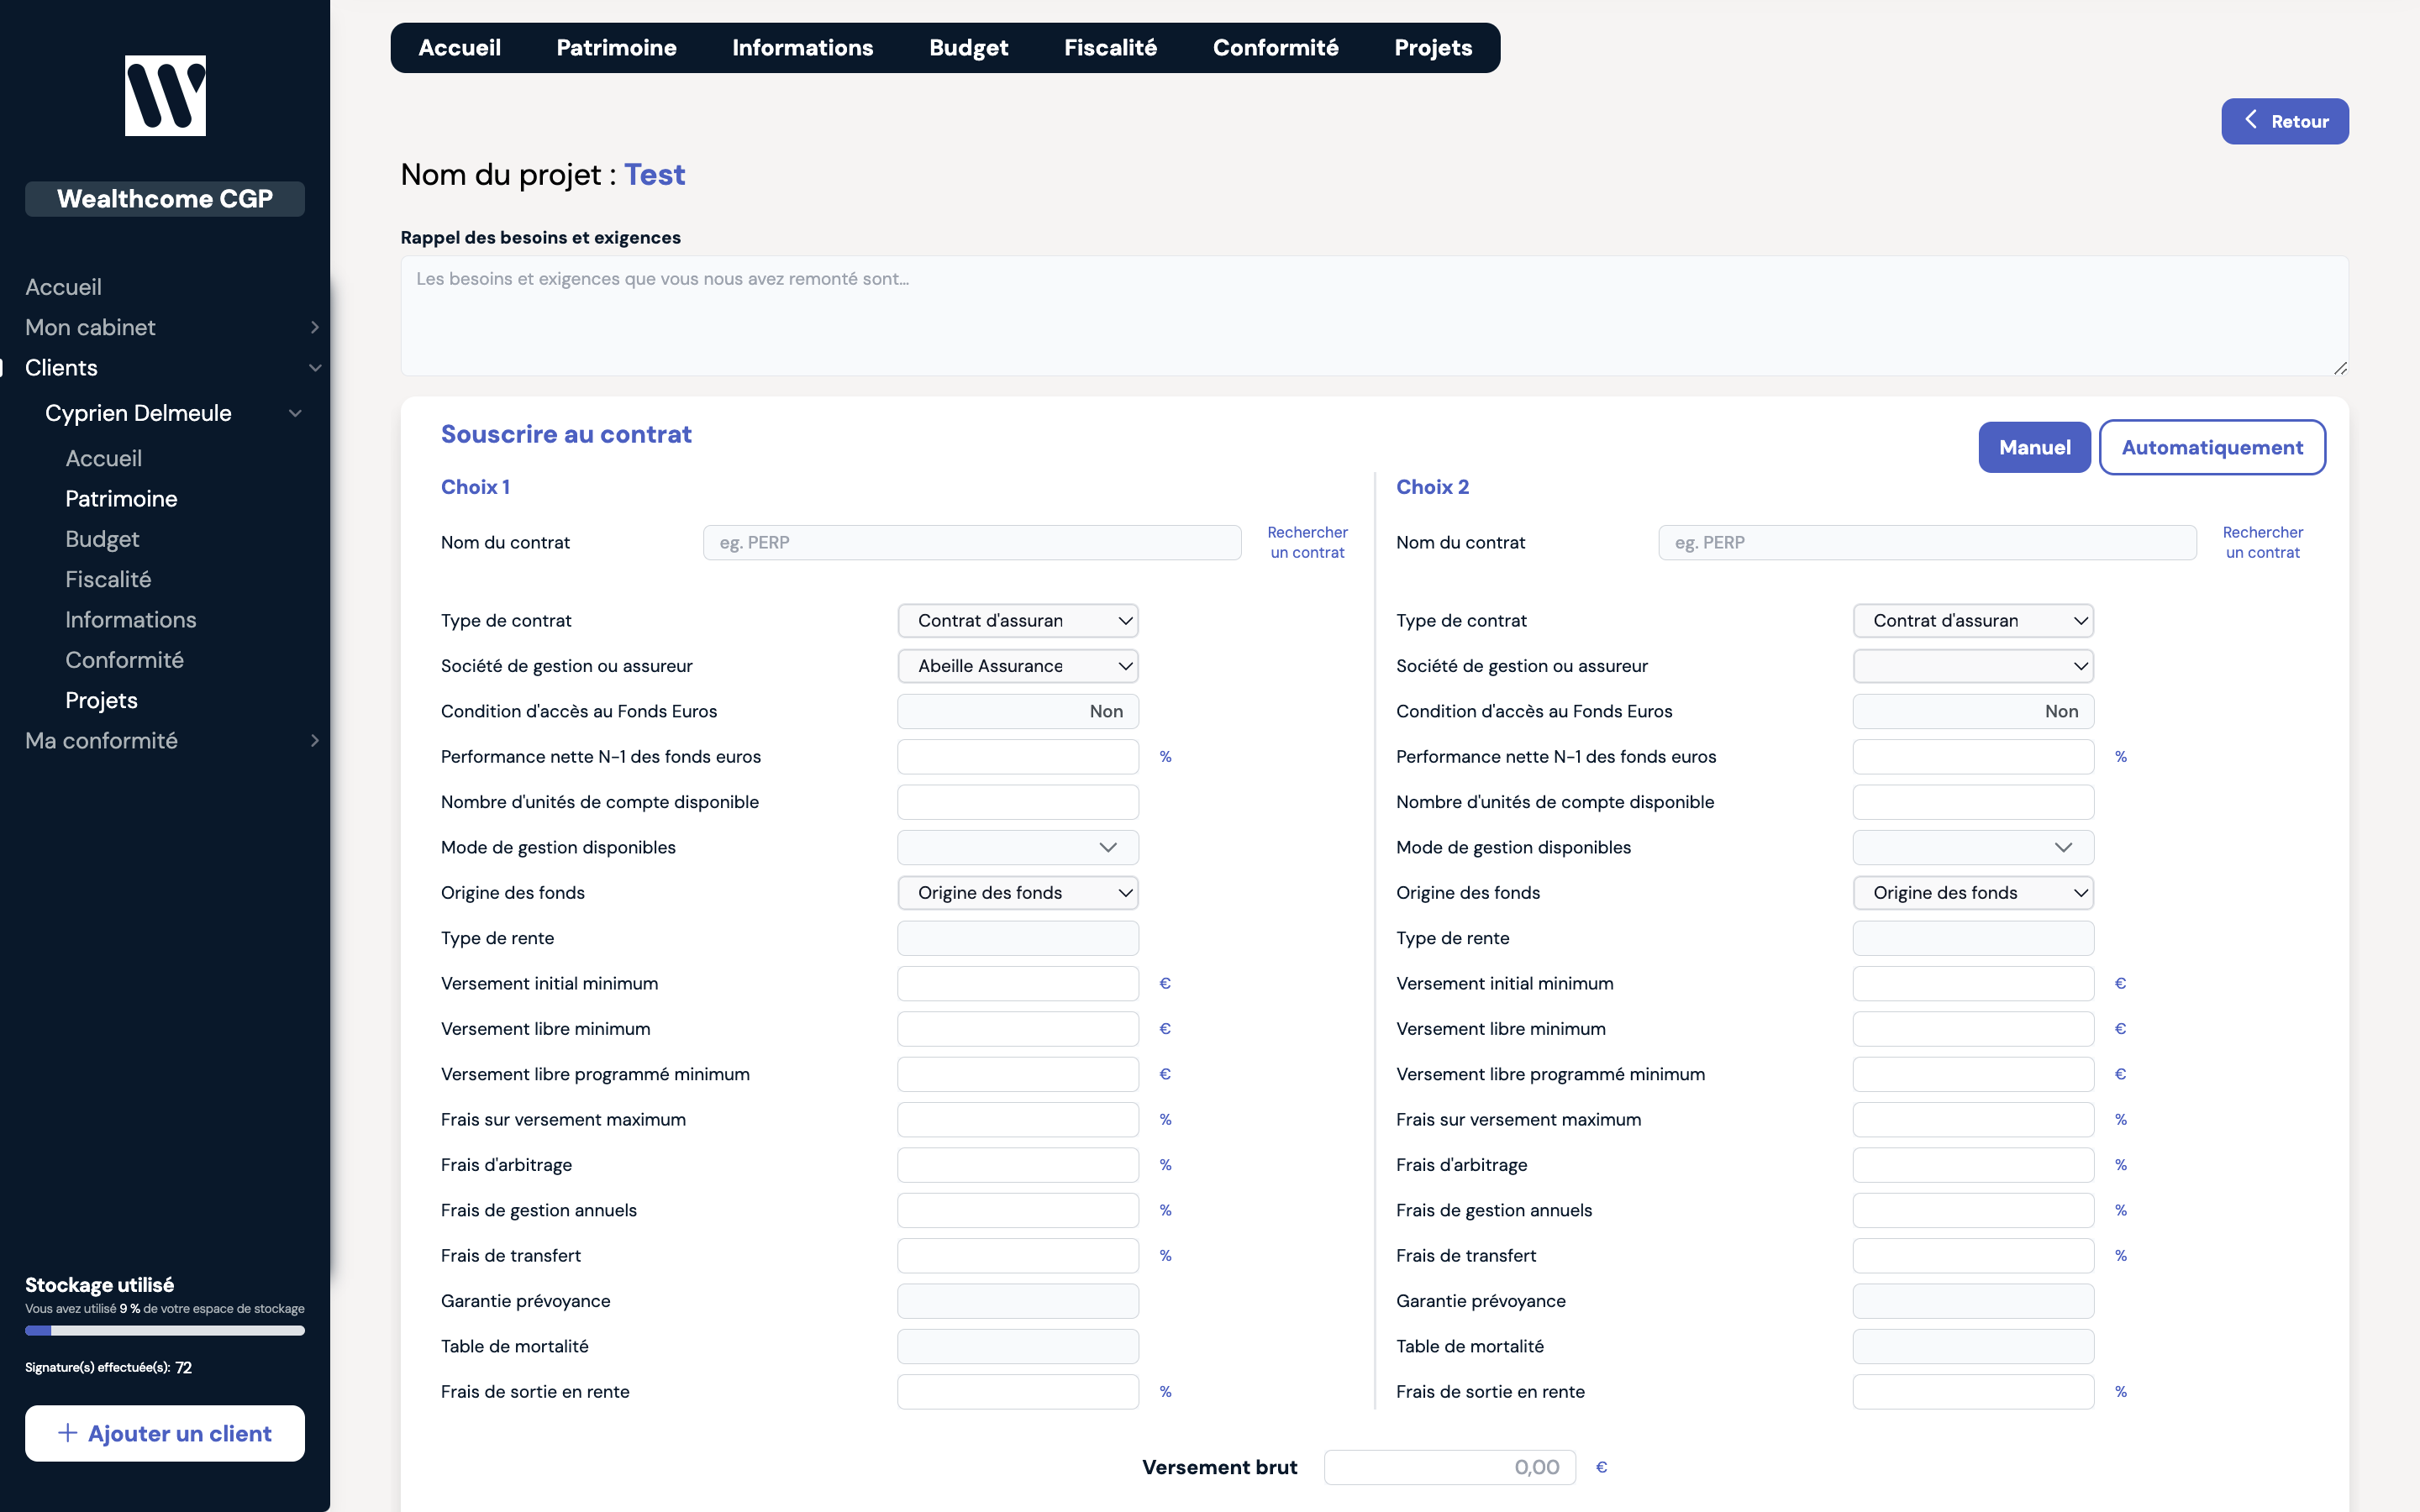The width and height of the screenshot is (2420, 1512).
Task: Focus the Rappel des besoins textarea
Action: point(1374,316)
